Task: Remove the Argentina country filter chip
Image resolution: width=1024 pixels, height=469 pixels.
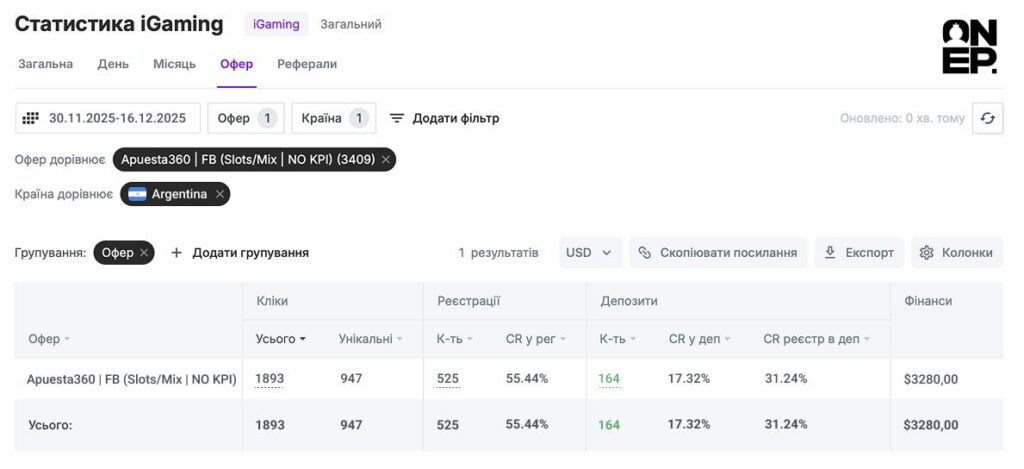Action: pos(220,194)
